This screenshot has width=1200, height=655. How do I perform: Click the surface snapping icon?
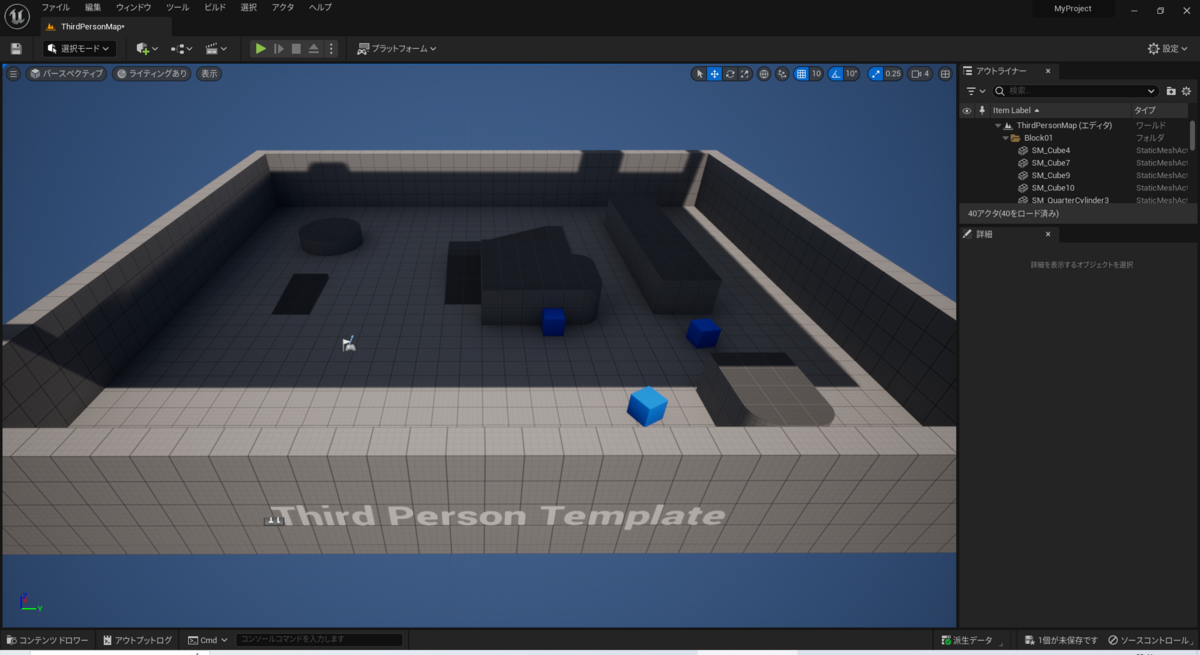(781, 74)
